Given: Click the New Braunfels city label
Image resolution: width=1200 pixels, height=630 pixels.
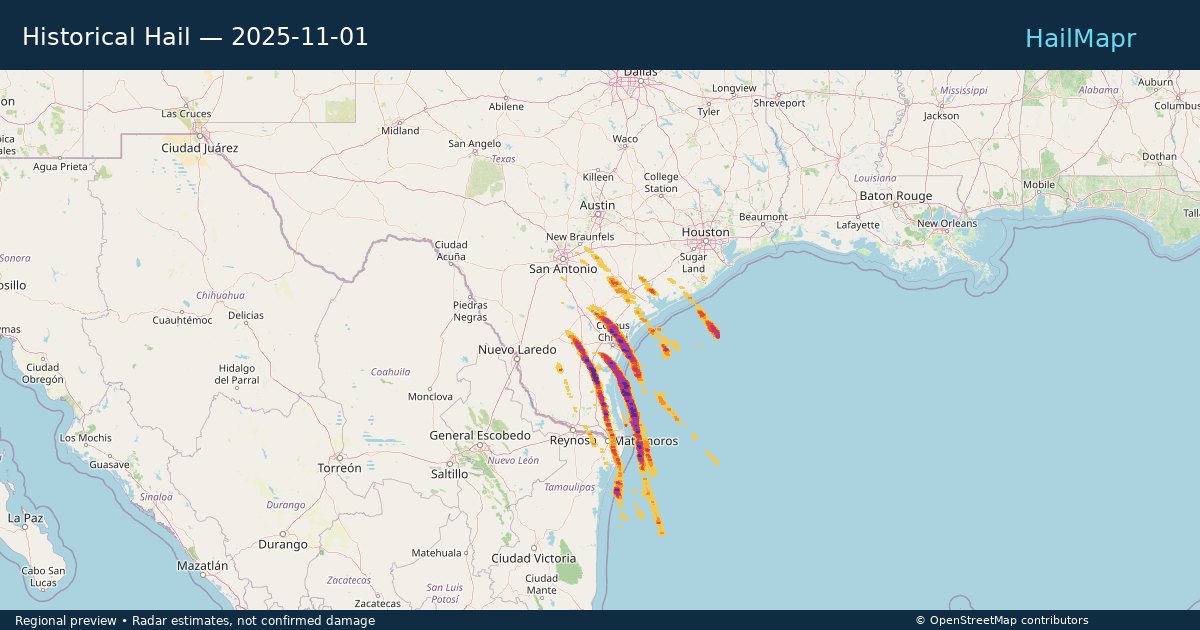Looking at the screenshot, I should coord(579,237).
